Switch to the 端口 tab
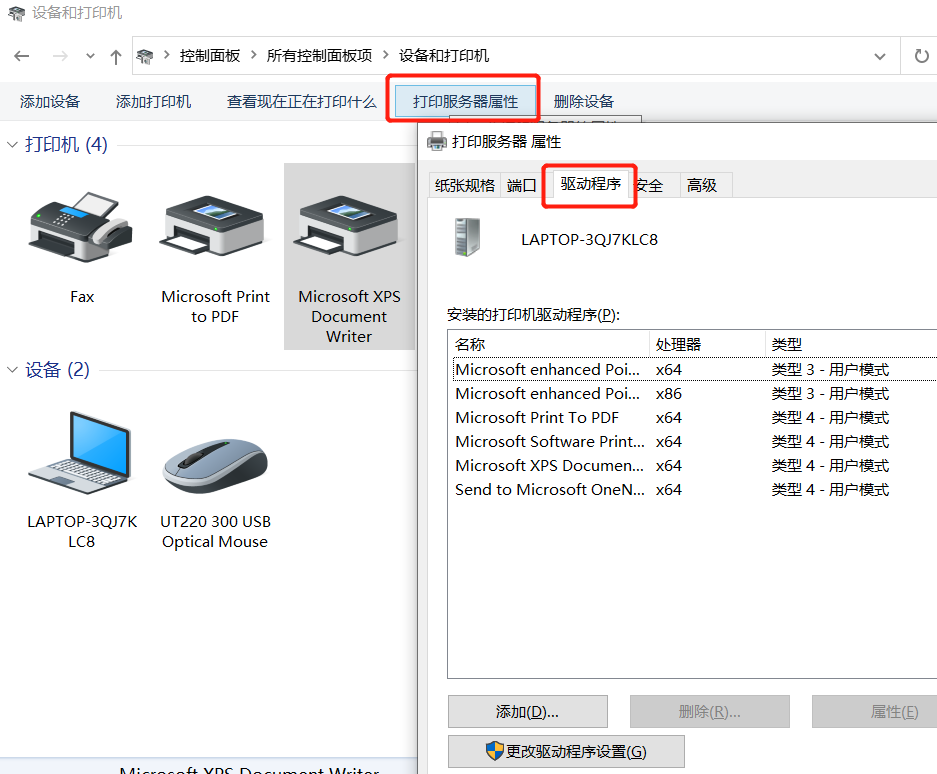 [x=522, y=185]
